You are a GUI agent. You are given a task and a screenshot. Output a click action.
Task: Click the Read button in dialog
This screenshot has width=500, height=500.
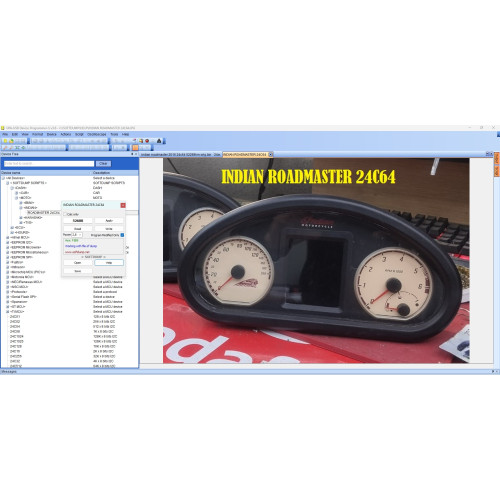pos(78,229)
